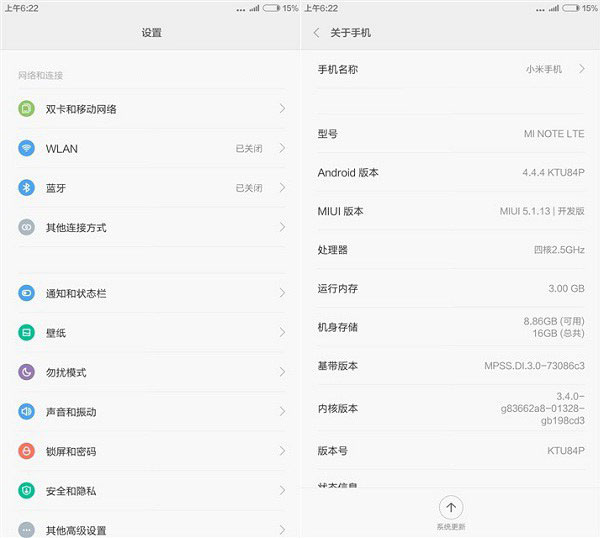This screenshot has width=600, height=538.
Task: Tap the 内核版本 label
Action: click(338, 409)
